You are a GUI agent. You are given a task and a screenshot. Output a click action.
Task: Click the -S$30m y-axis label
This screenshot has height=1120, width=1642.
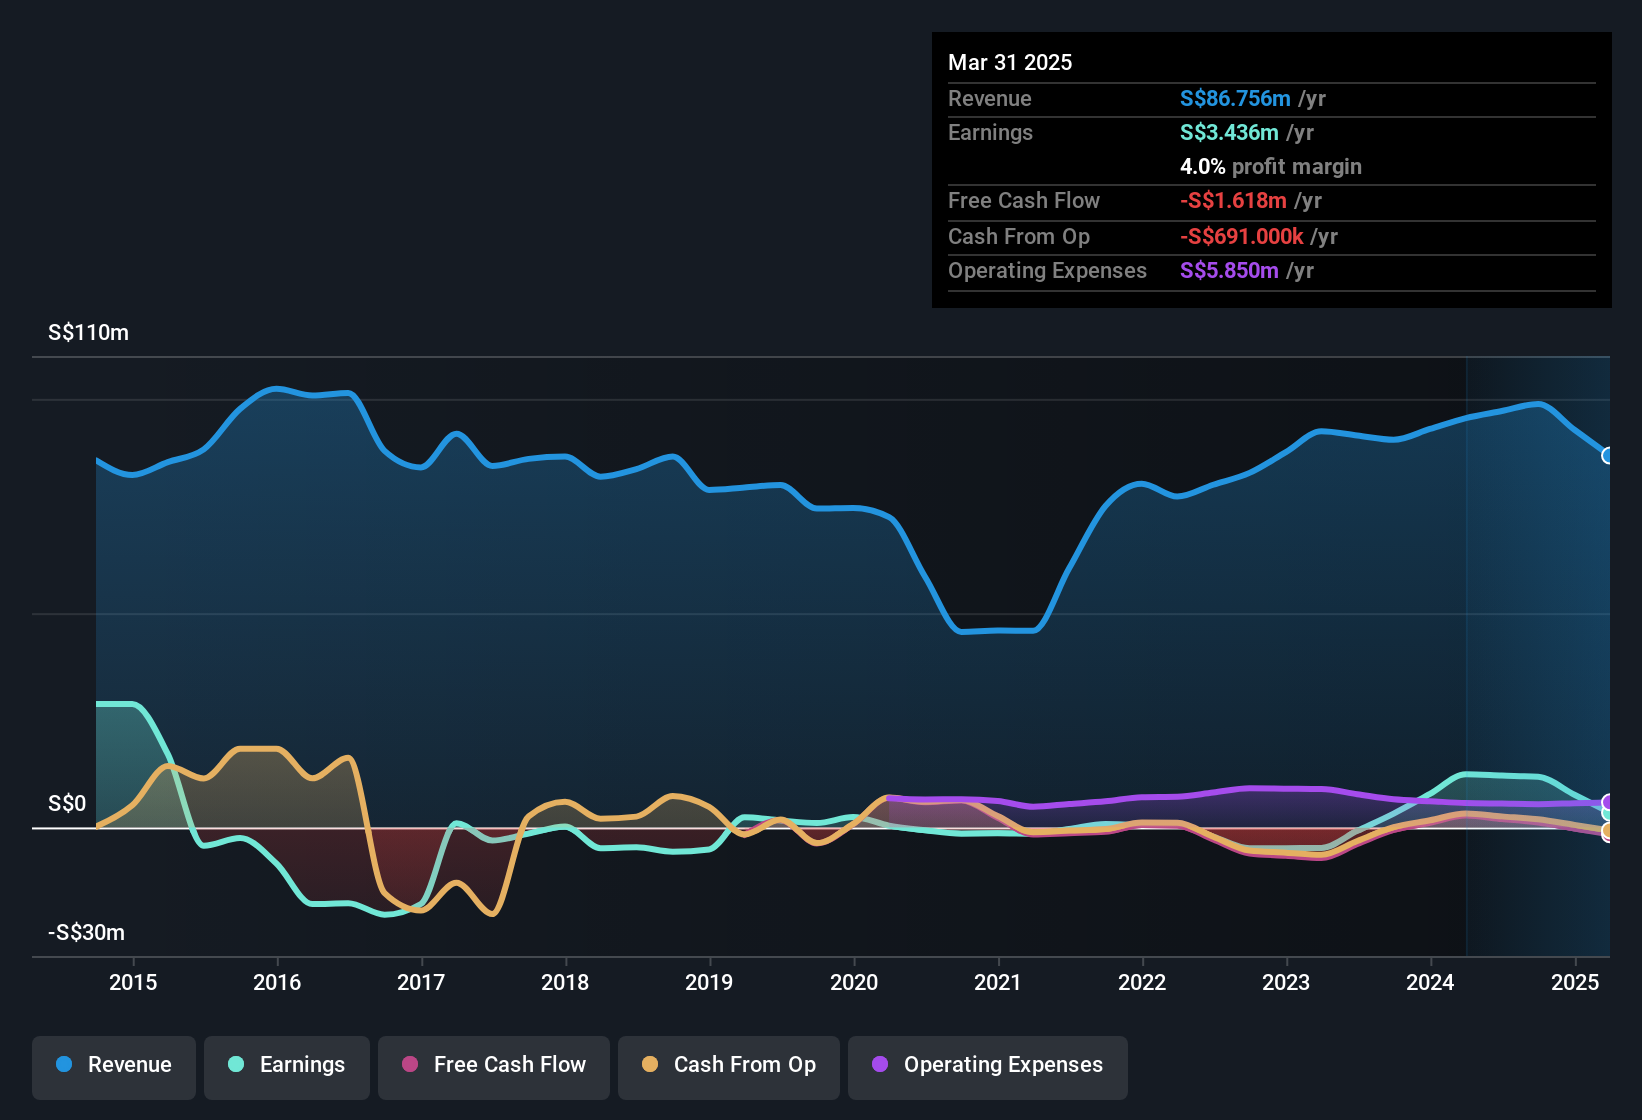(87, 933)
